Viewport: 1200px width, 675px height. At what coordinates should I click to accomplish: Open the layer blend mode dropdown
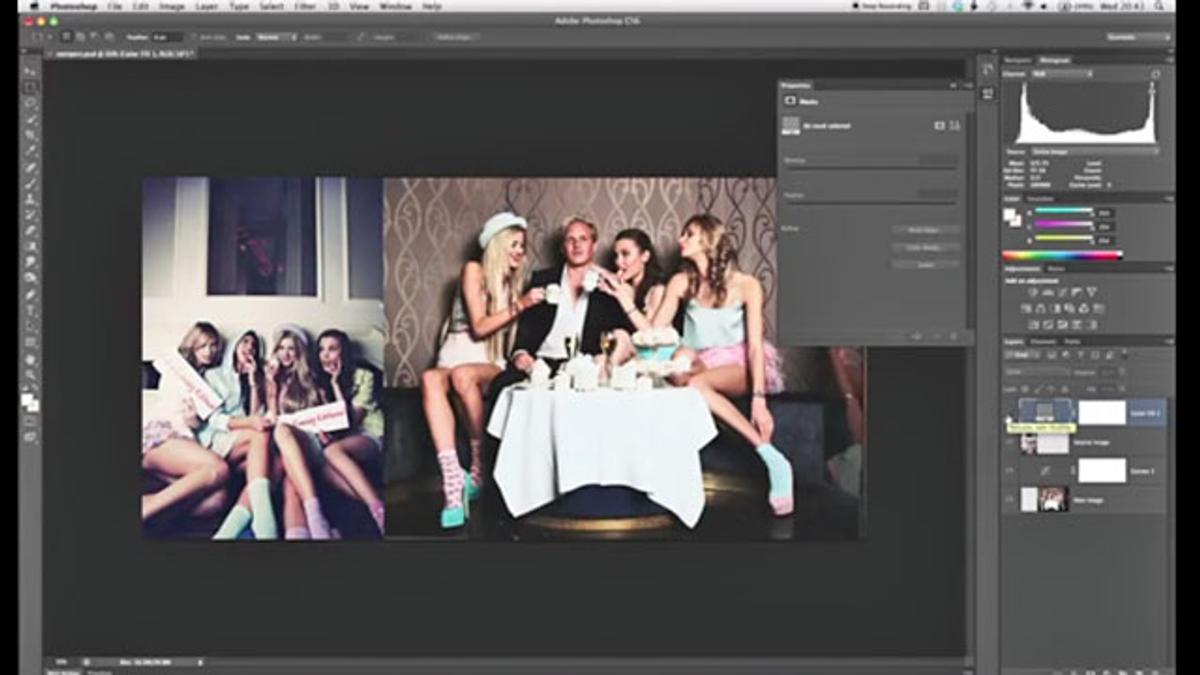point(1037,371)
